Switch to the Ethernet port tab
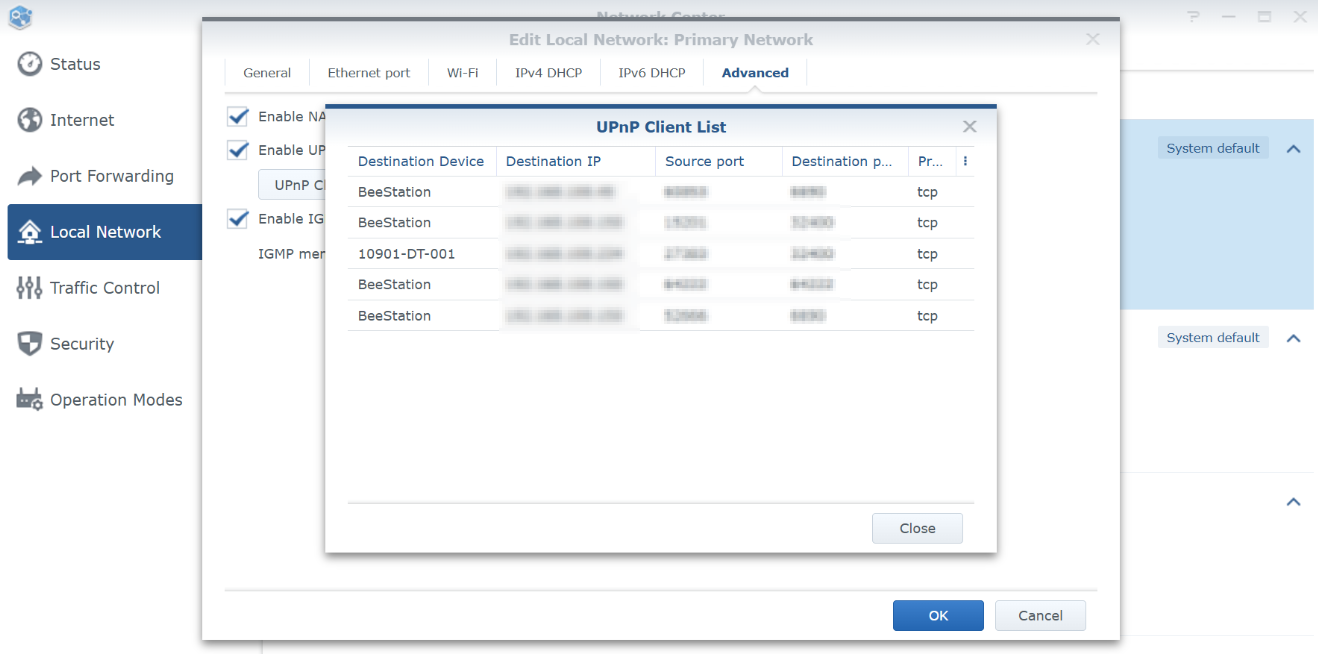The height and width of the screenshot is (654, 1318). pos(369,73)
